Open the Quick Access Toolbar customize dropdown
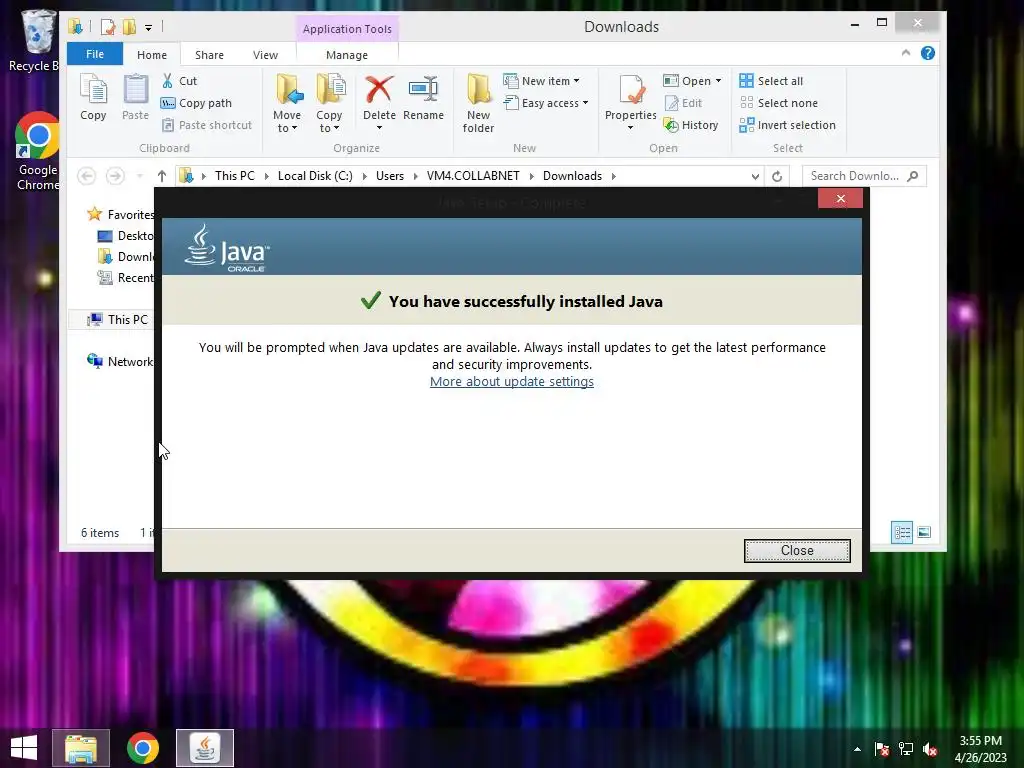The width and height of the screenshot is (1024, 768). (x=148, y=27)
